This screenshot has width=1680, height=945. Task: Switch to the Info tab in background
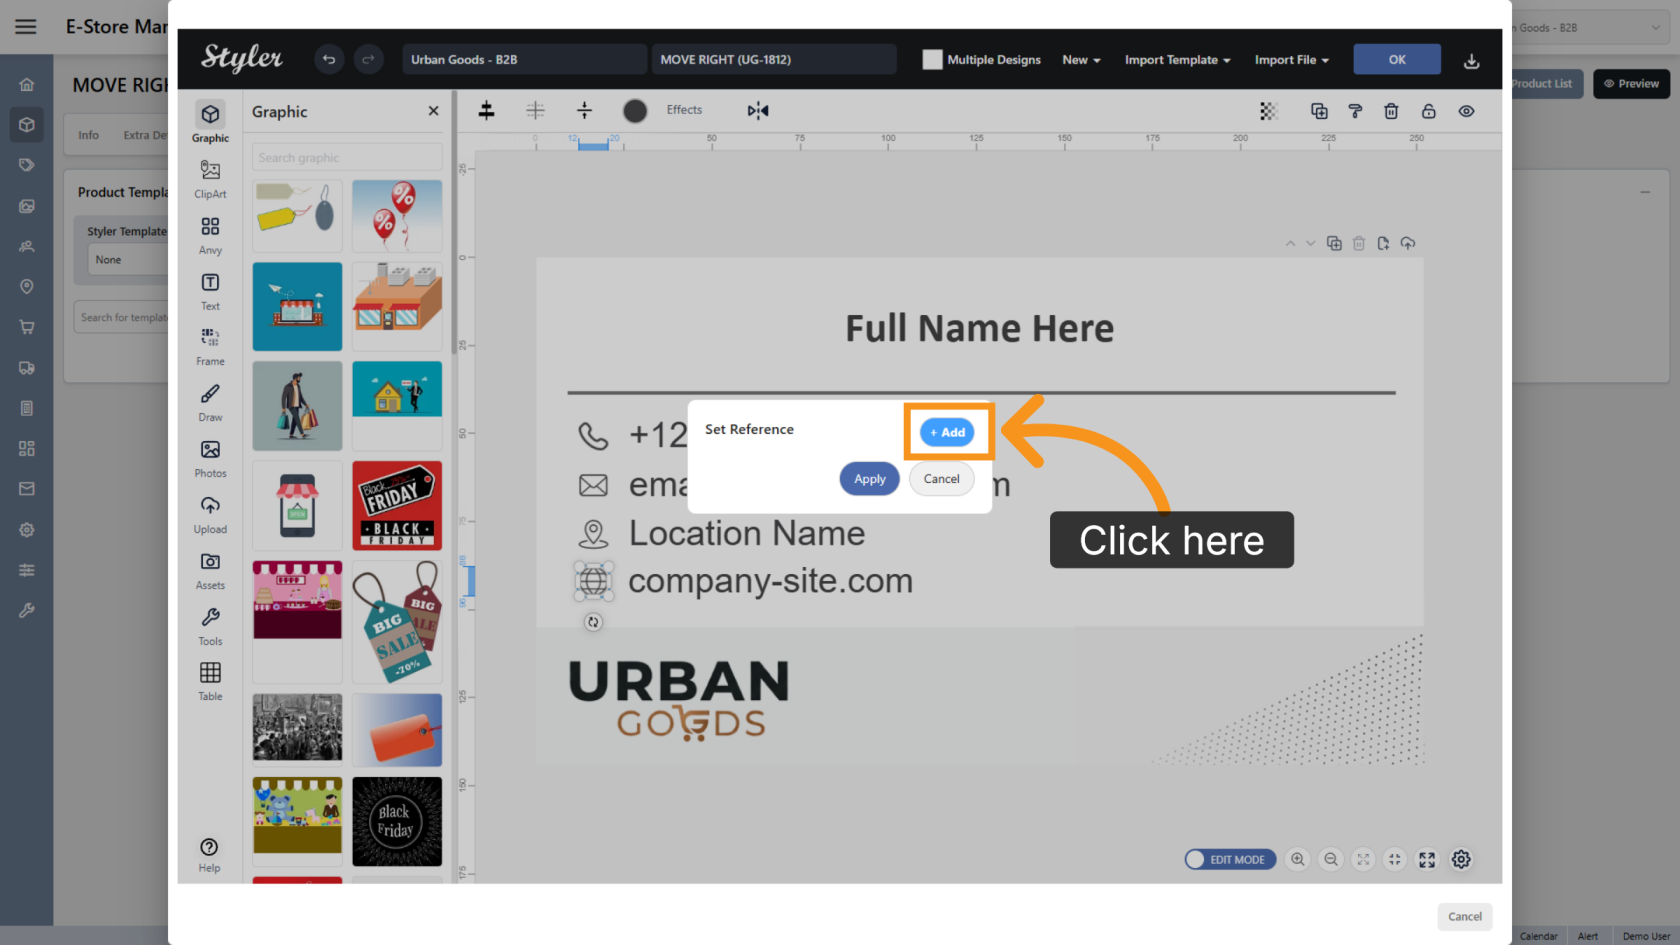pyautogui.click(x=89, y=135)
